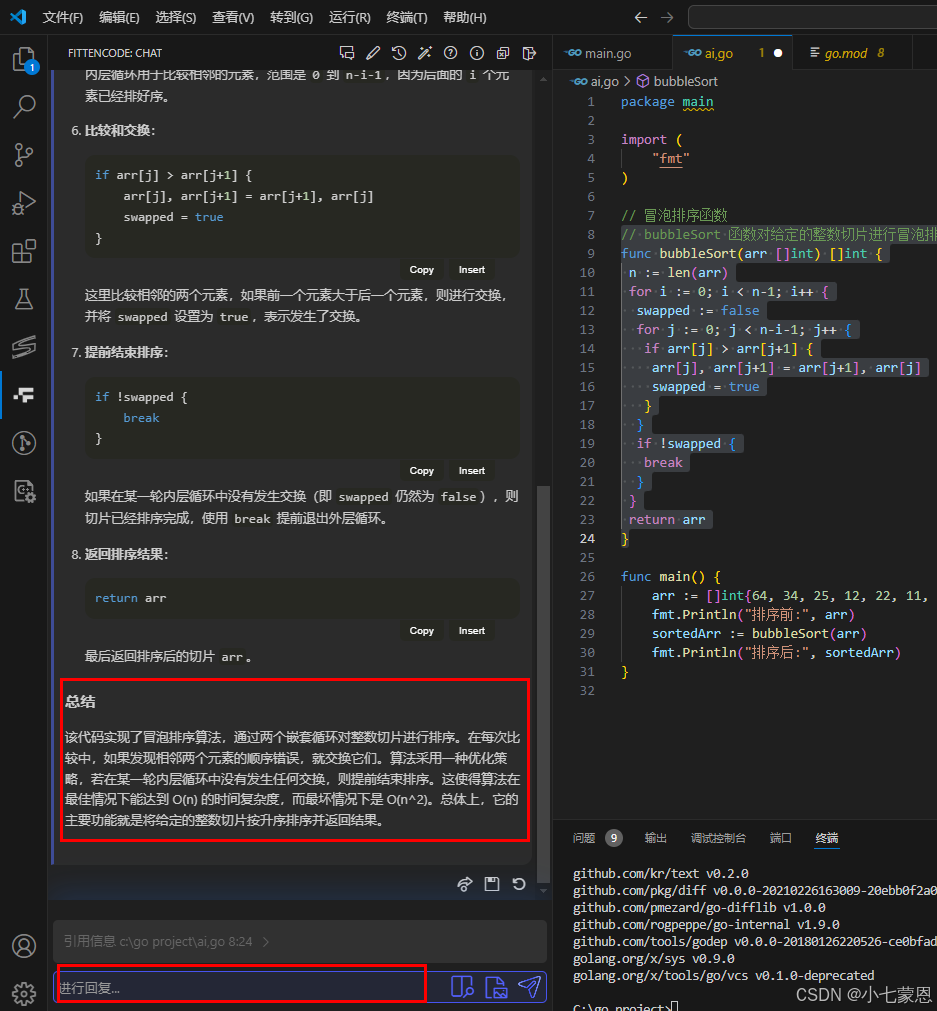Open FittenCode chat history
Image resolution: width=937 pixels, height=1011 pixels.
[x=399, y=52]
